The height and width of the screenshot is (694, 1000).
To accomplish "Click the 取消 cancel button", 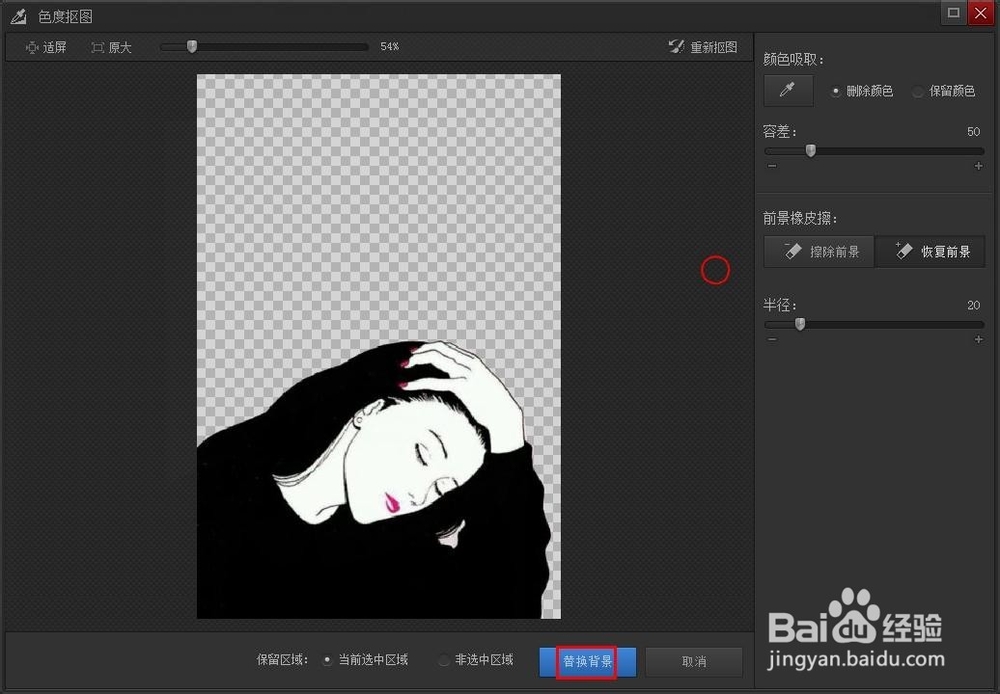I will click(694, 662).
